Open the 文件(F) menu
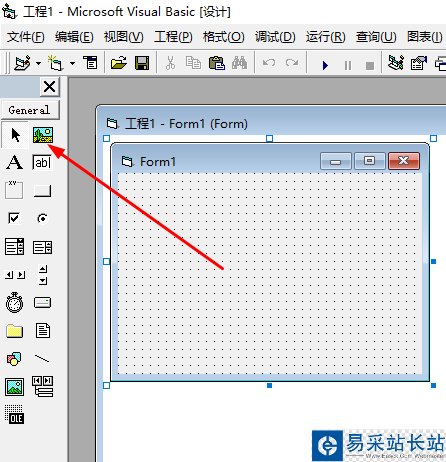The height and width of the screenshot is (462, 446). [26, 37]
